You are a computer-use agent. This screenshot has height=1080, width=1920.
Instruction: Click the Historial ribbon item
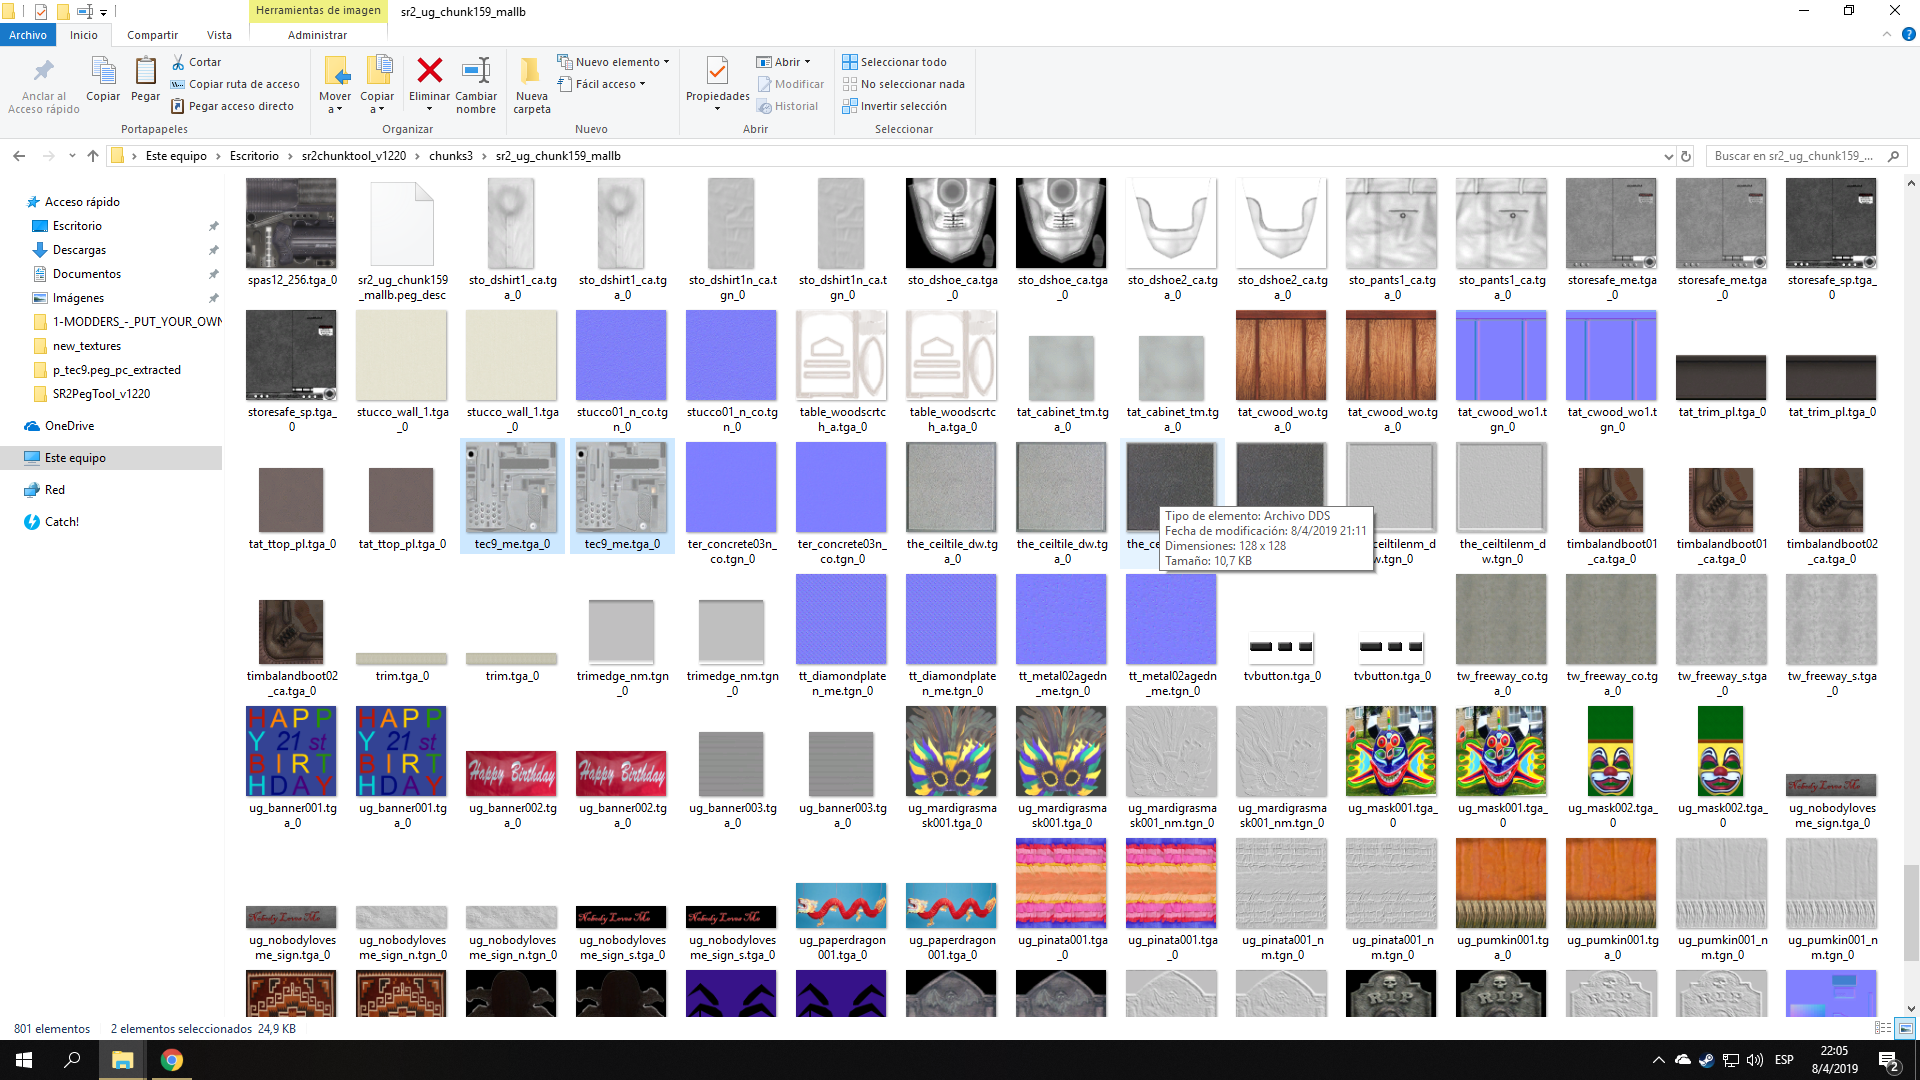(x=787, y=106)
